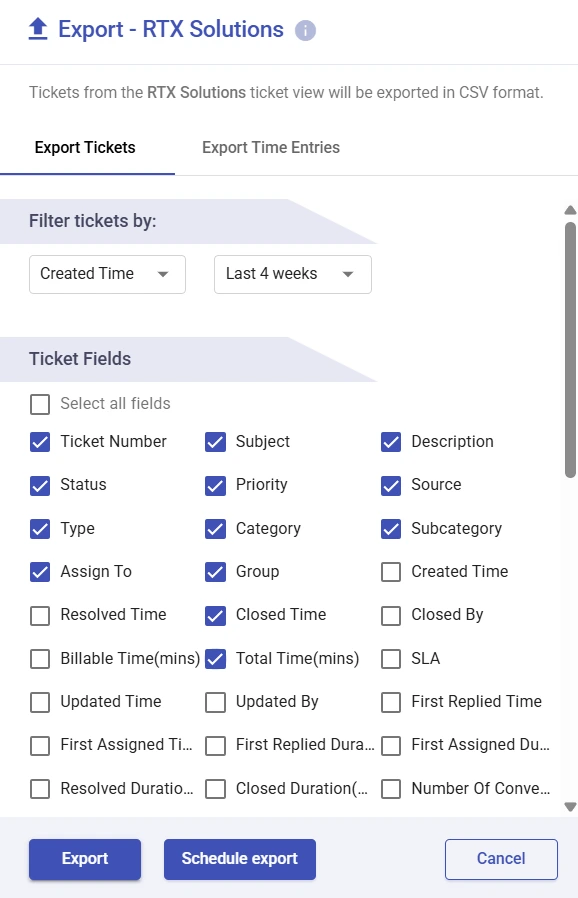Uncheck the Description field
The image size is (578, 898).
(391, 442)
